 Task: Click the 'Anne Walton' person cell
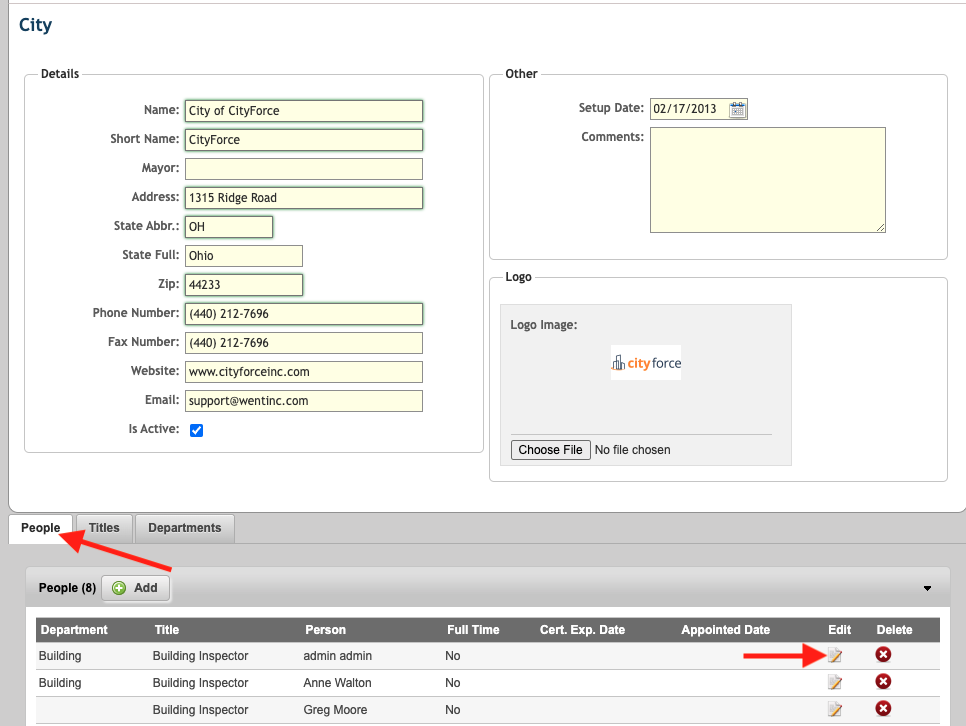(337, 683)
